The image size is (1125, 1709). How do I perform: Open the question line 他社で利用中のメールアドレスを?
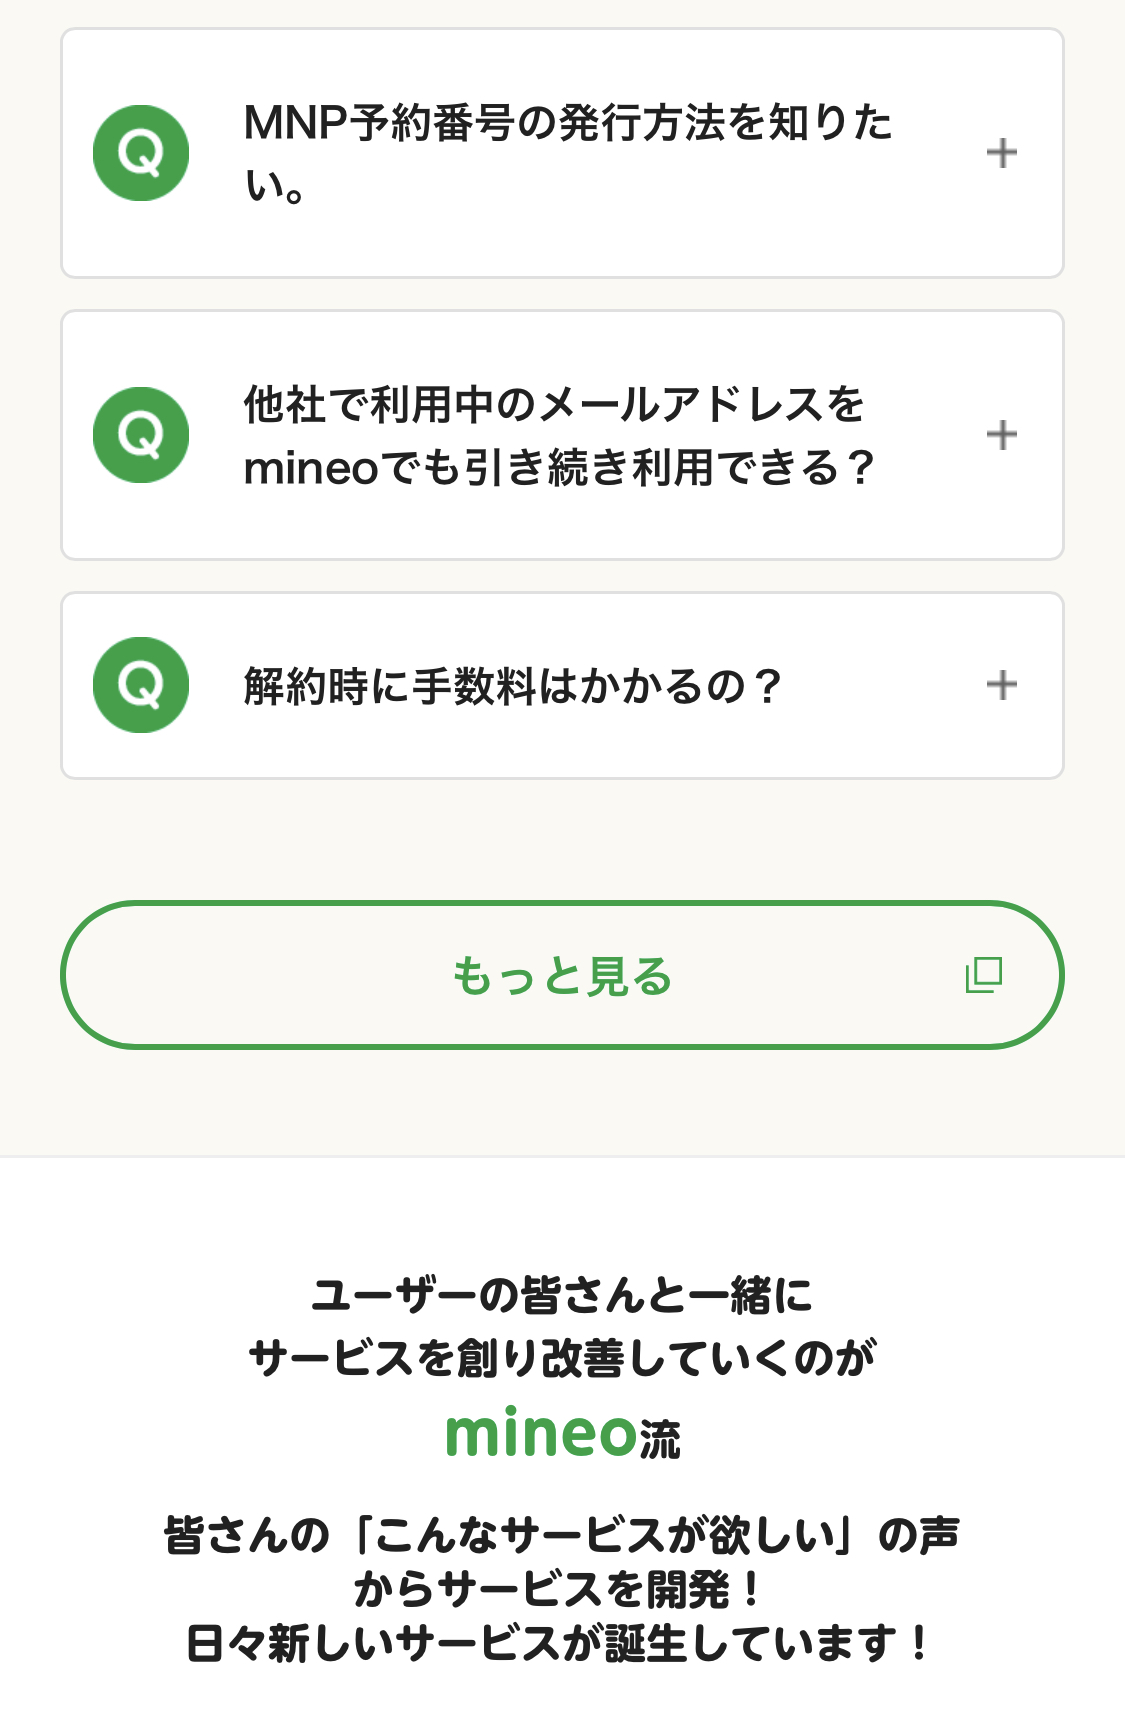click(x=554, y=405)
